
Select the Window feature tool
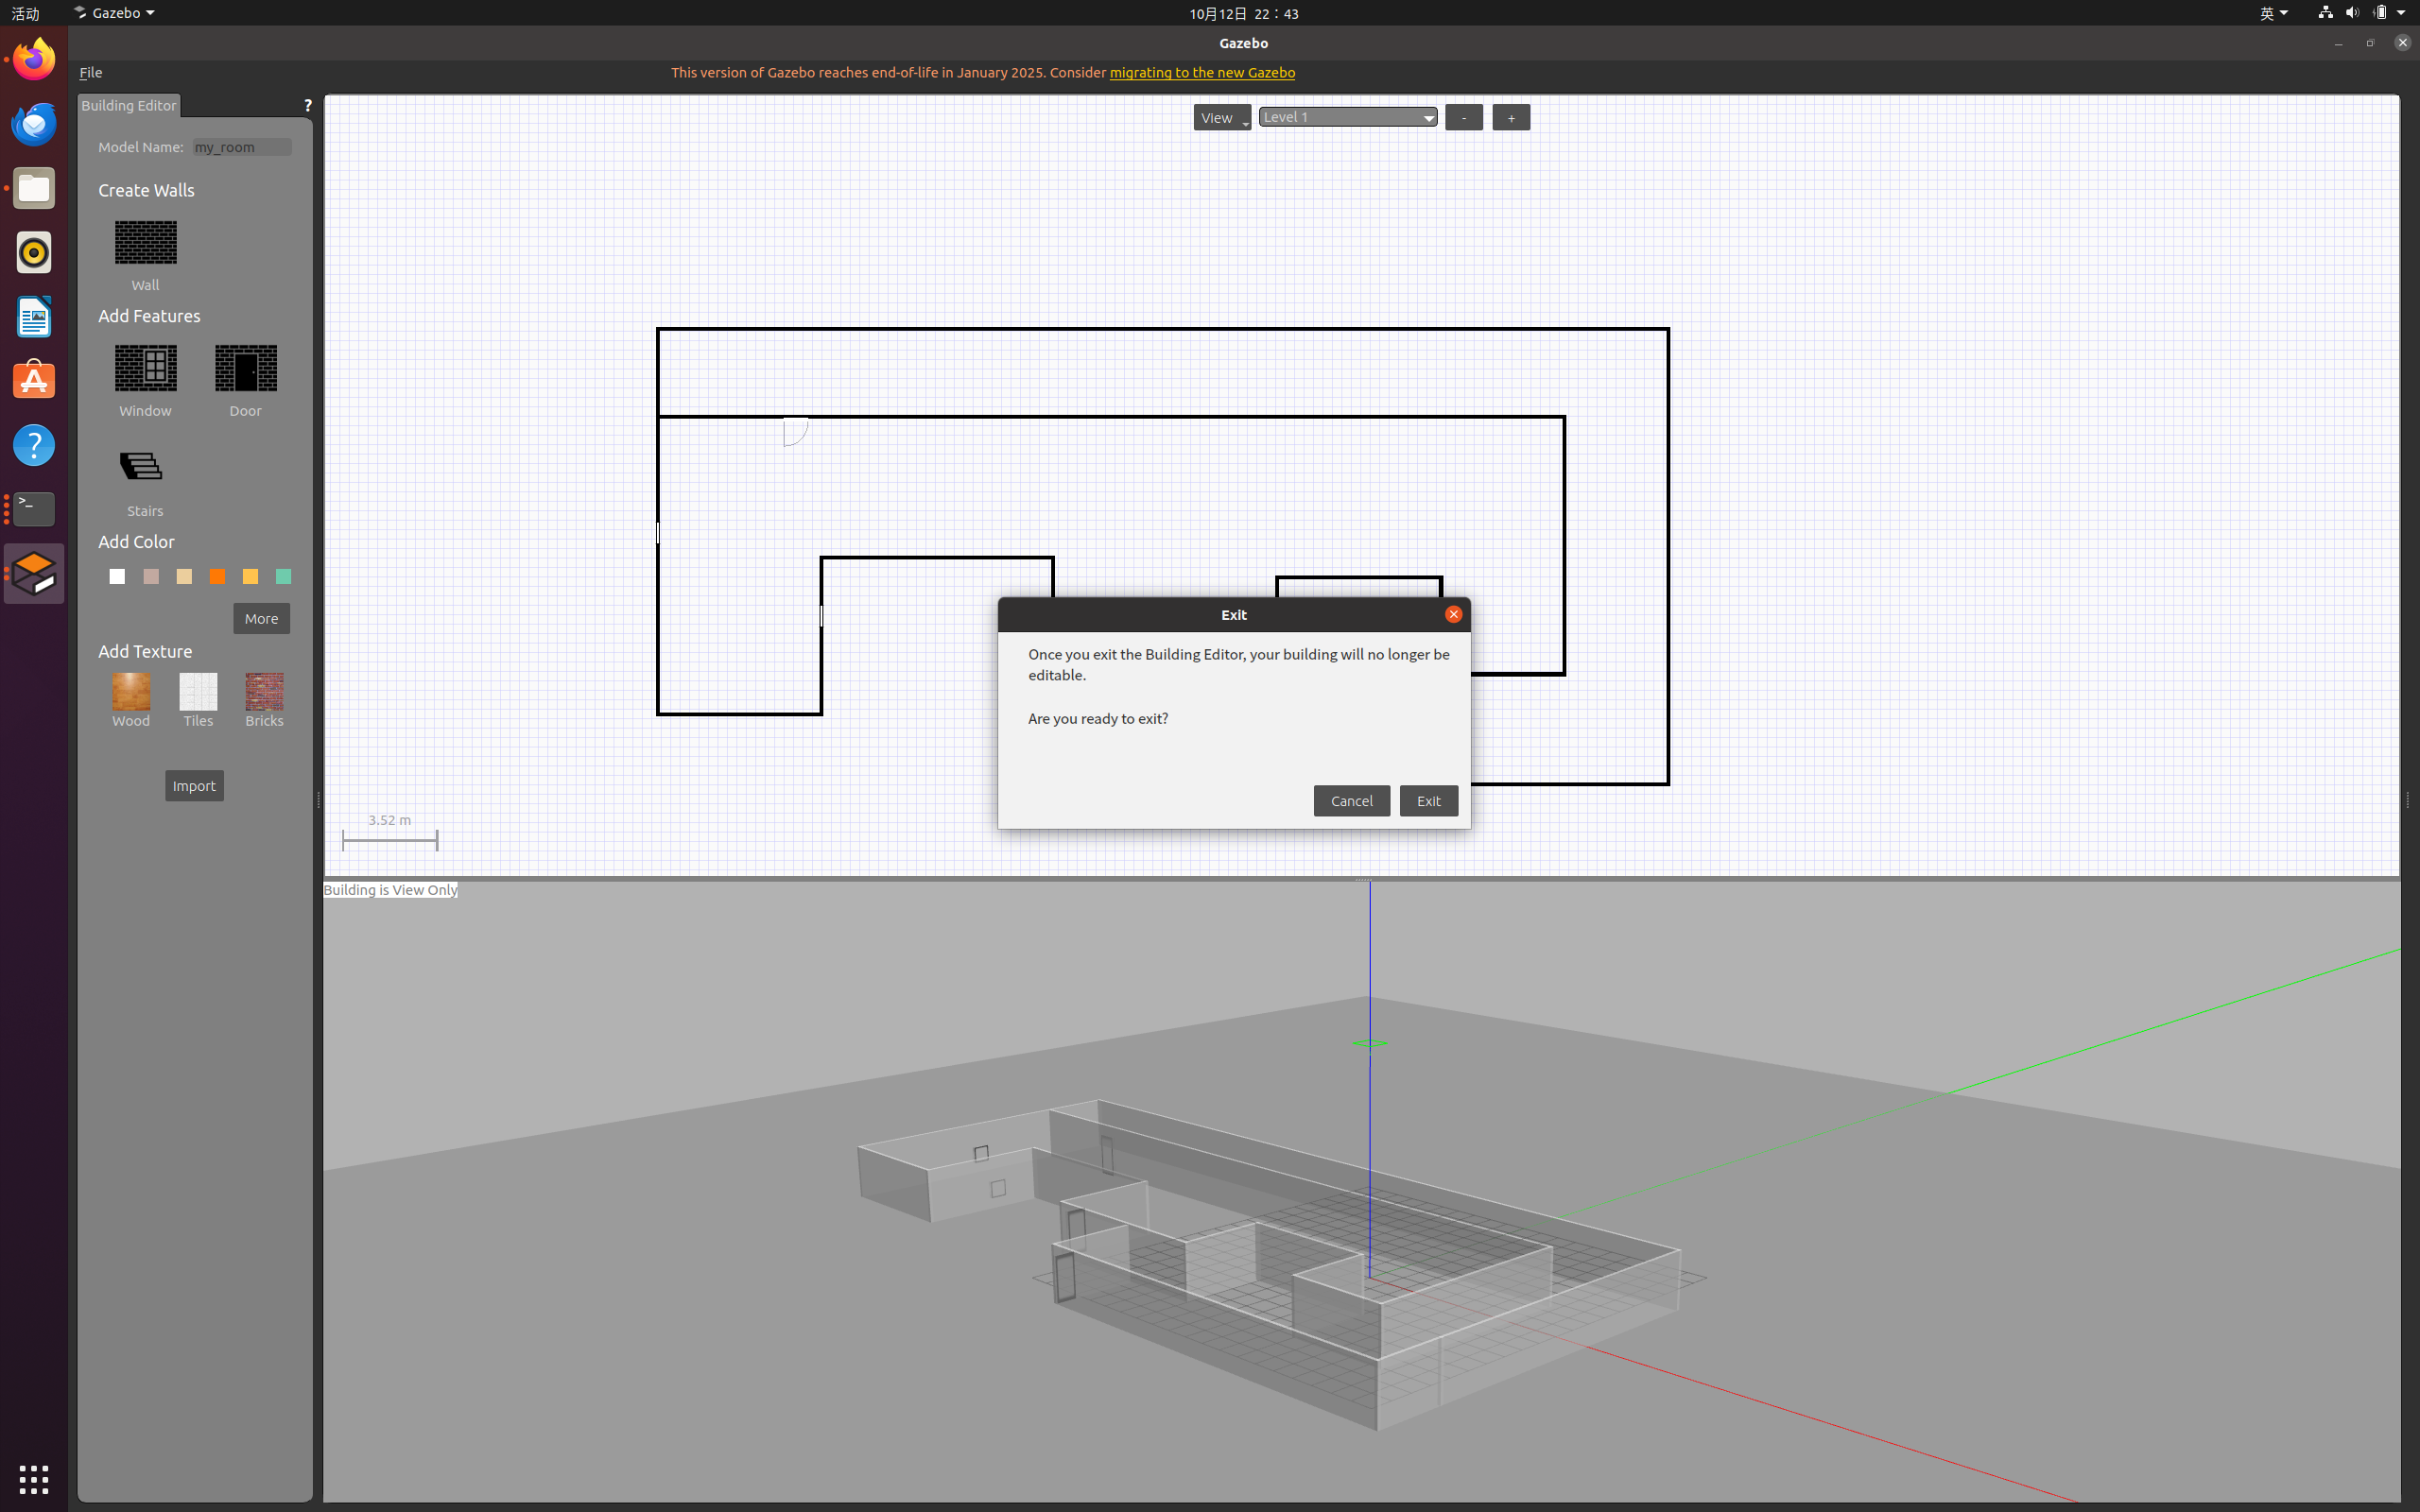146,369
